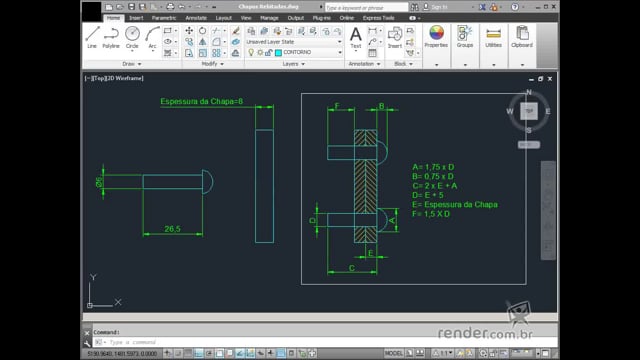Image resolution: width=640 pixels, height=360 pixels.
Task: Click the Sign In button
Action: point(439,7)
